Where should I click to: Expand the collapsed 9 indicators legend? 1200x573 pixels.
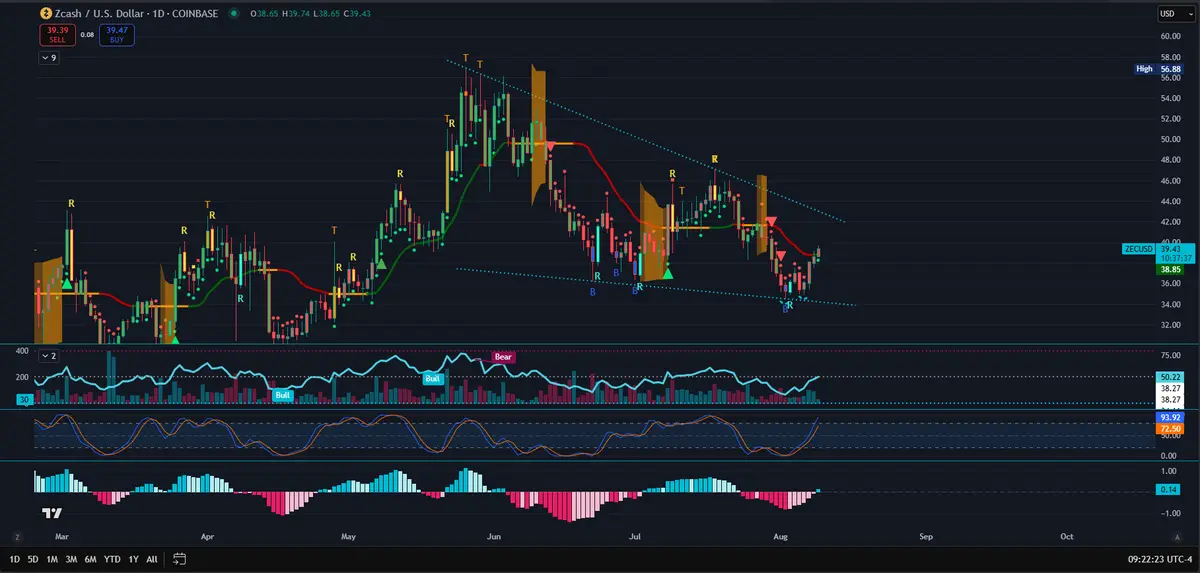click(x=48, y=58)
